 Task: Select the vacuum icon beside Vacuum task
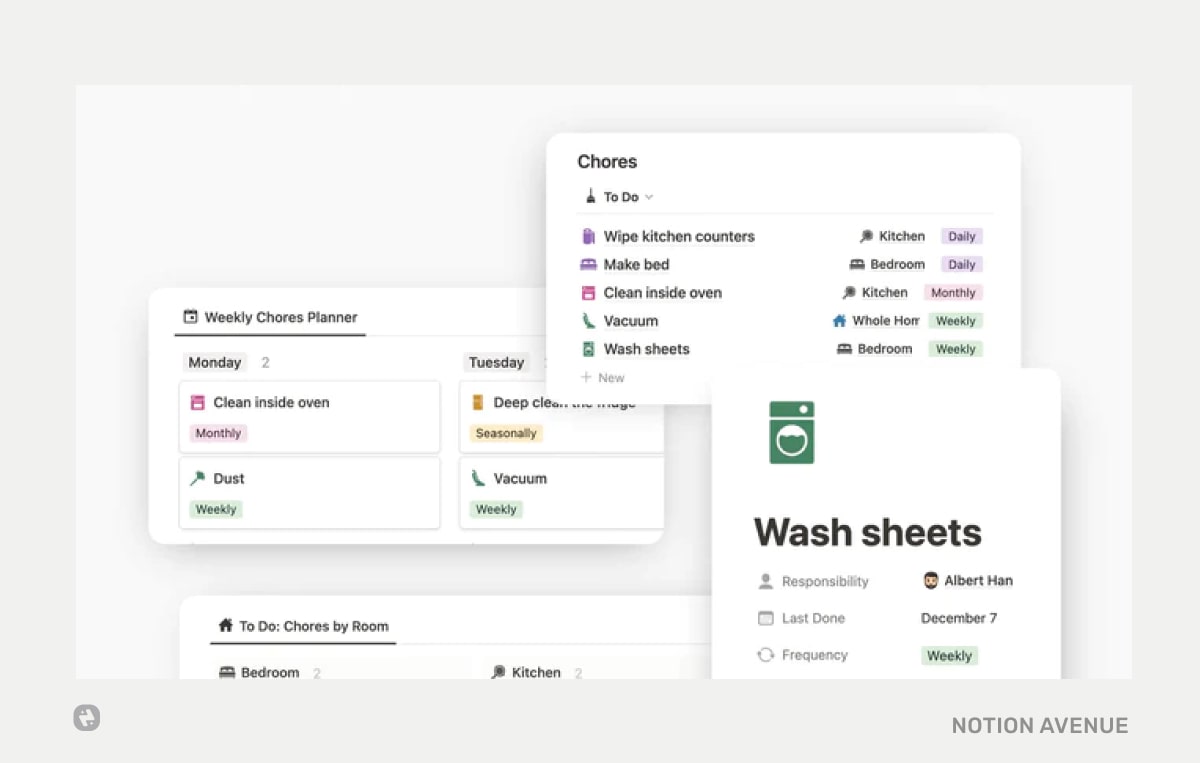pos(589,320)
